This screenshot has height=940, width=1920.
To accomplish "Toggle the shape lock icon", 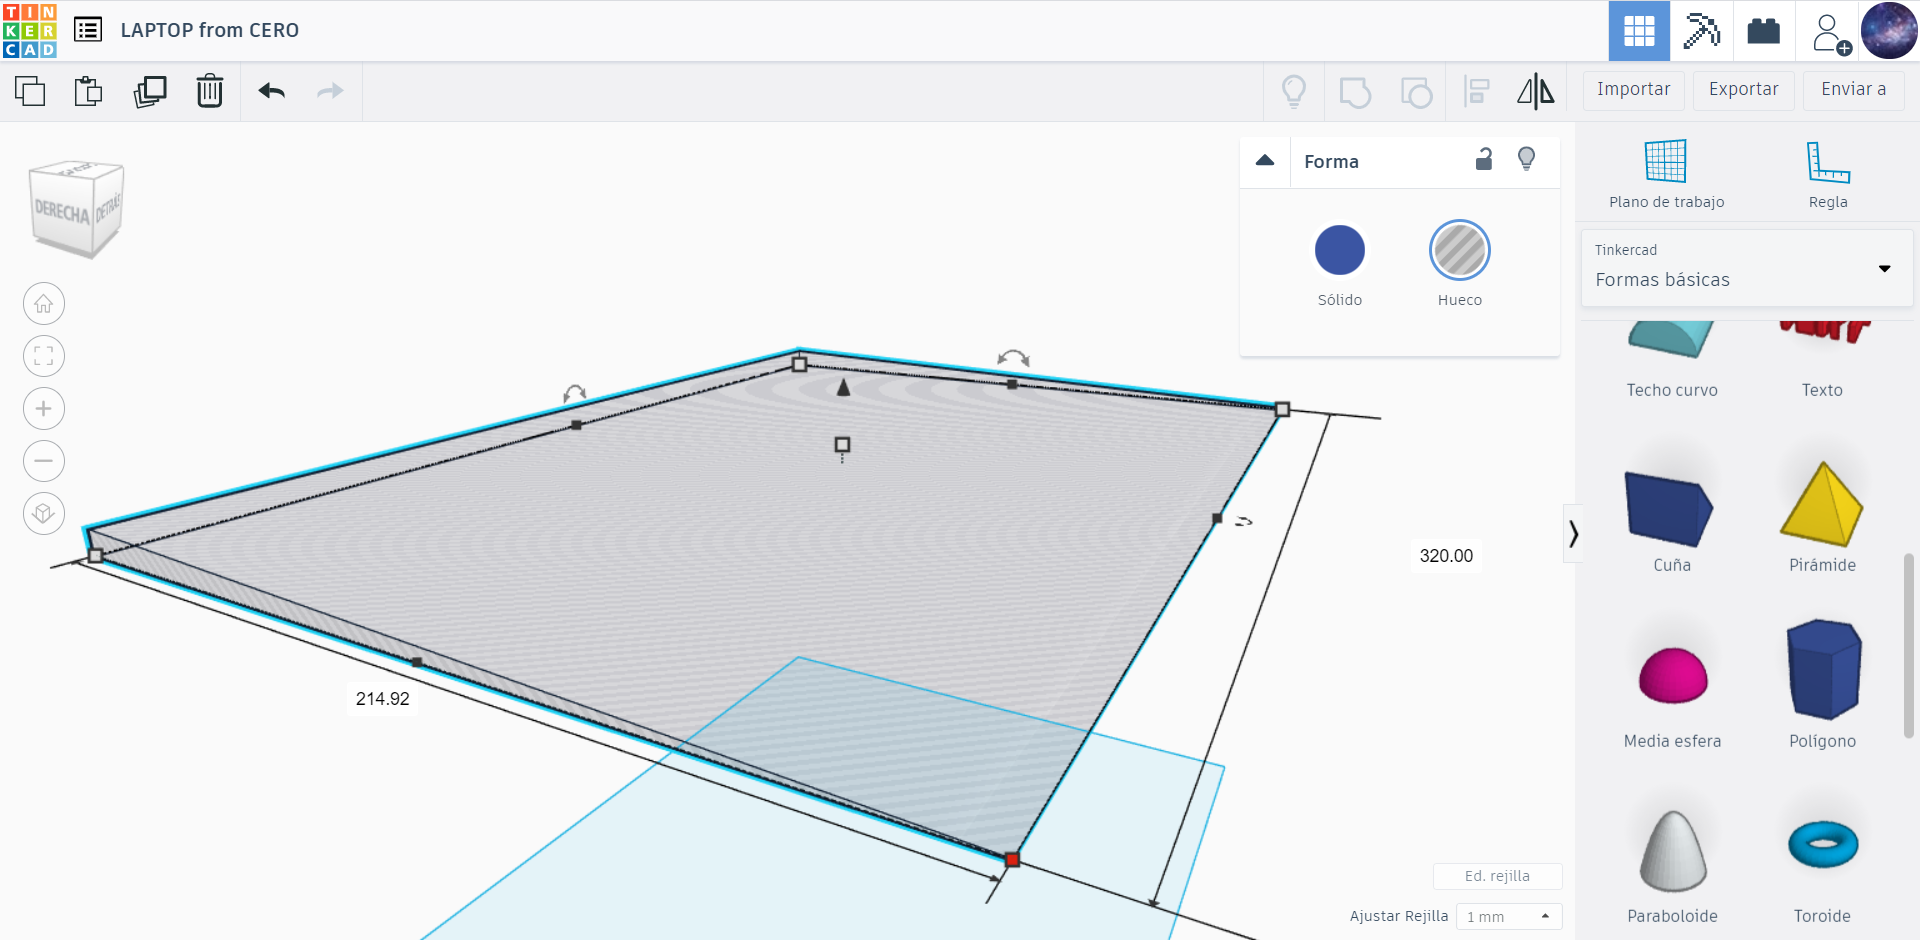I will click(1484, 159).
